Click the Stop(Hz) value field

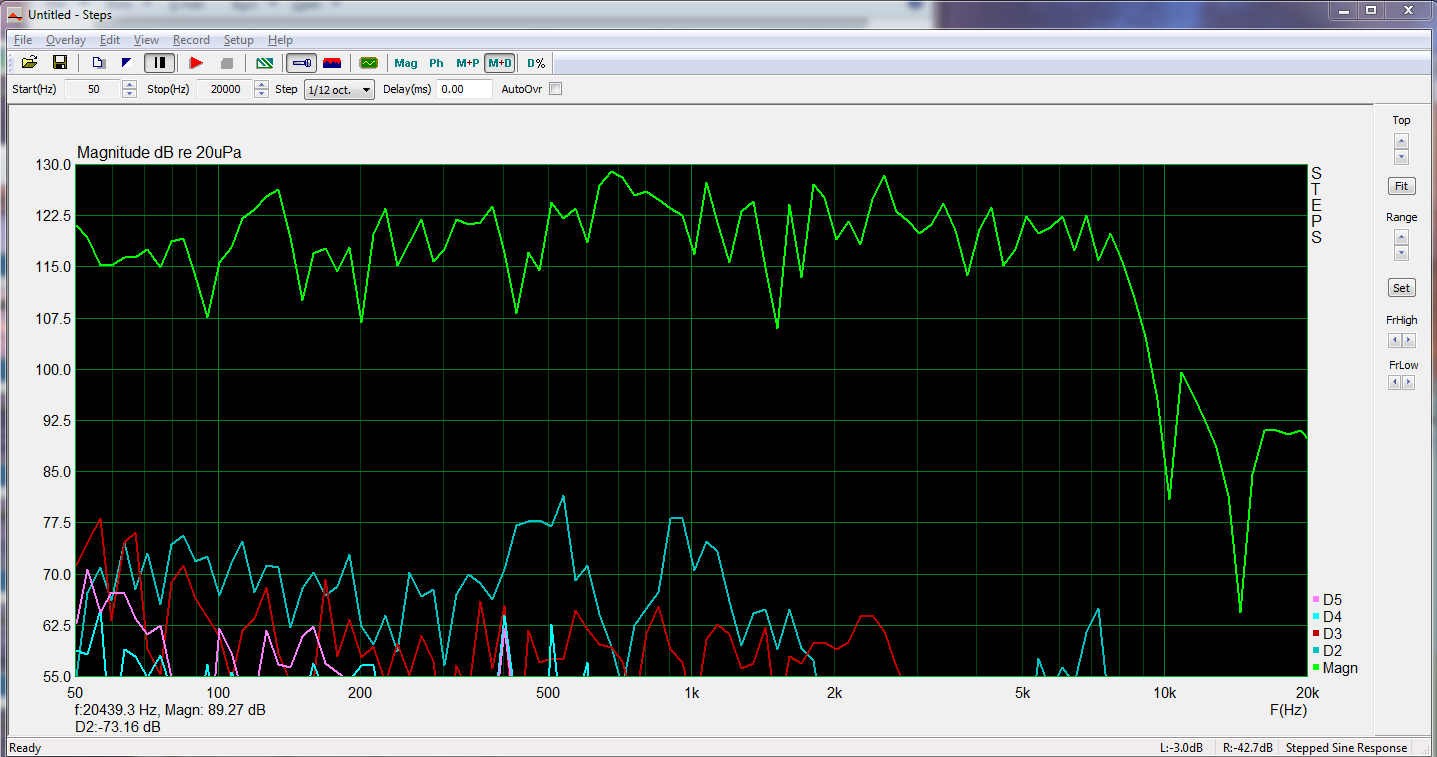[x=225, y=89]
